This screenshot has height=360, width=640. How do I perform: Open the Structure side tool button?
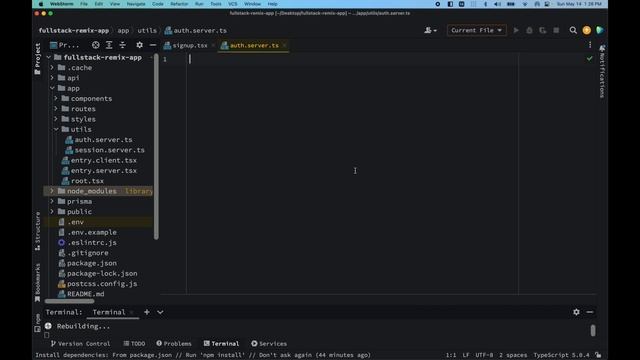click(38, 231)
